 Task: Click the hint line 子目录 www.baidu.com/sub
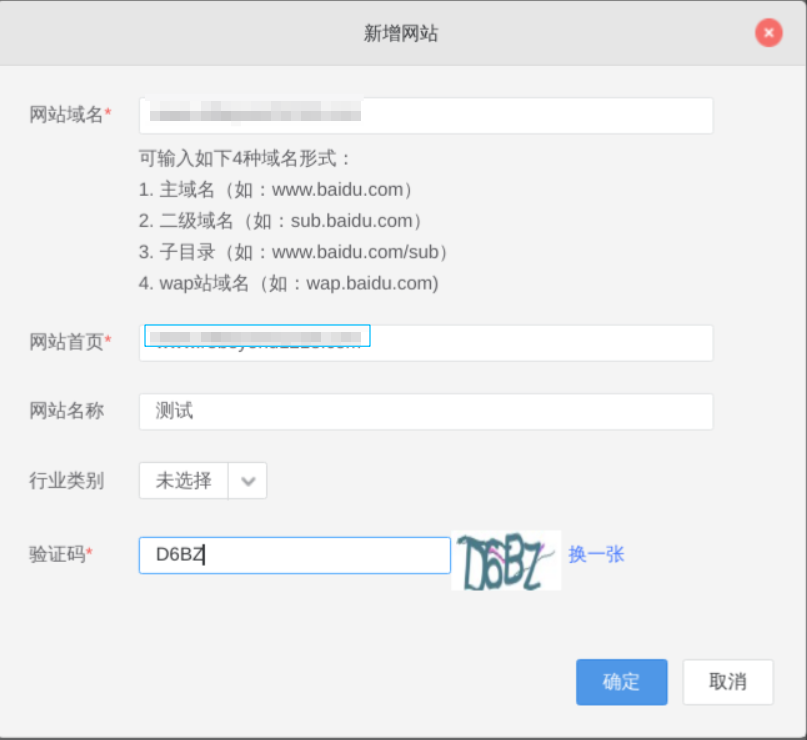click(294, 252)
